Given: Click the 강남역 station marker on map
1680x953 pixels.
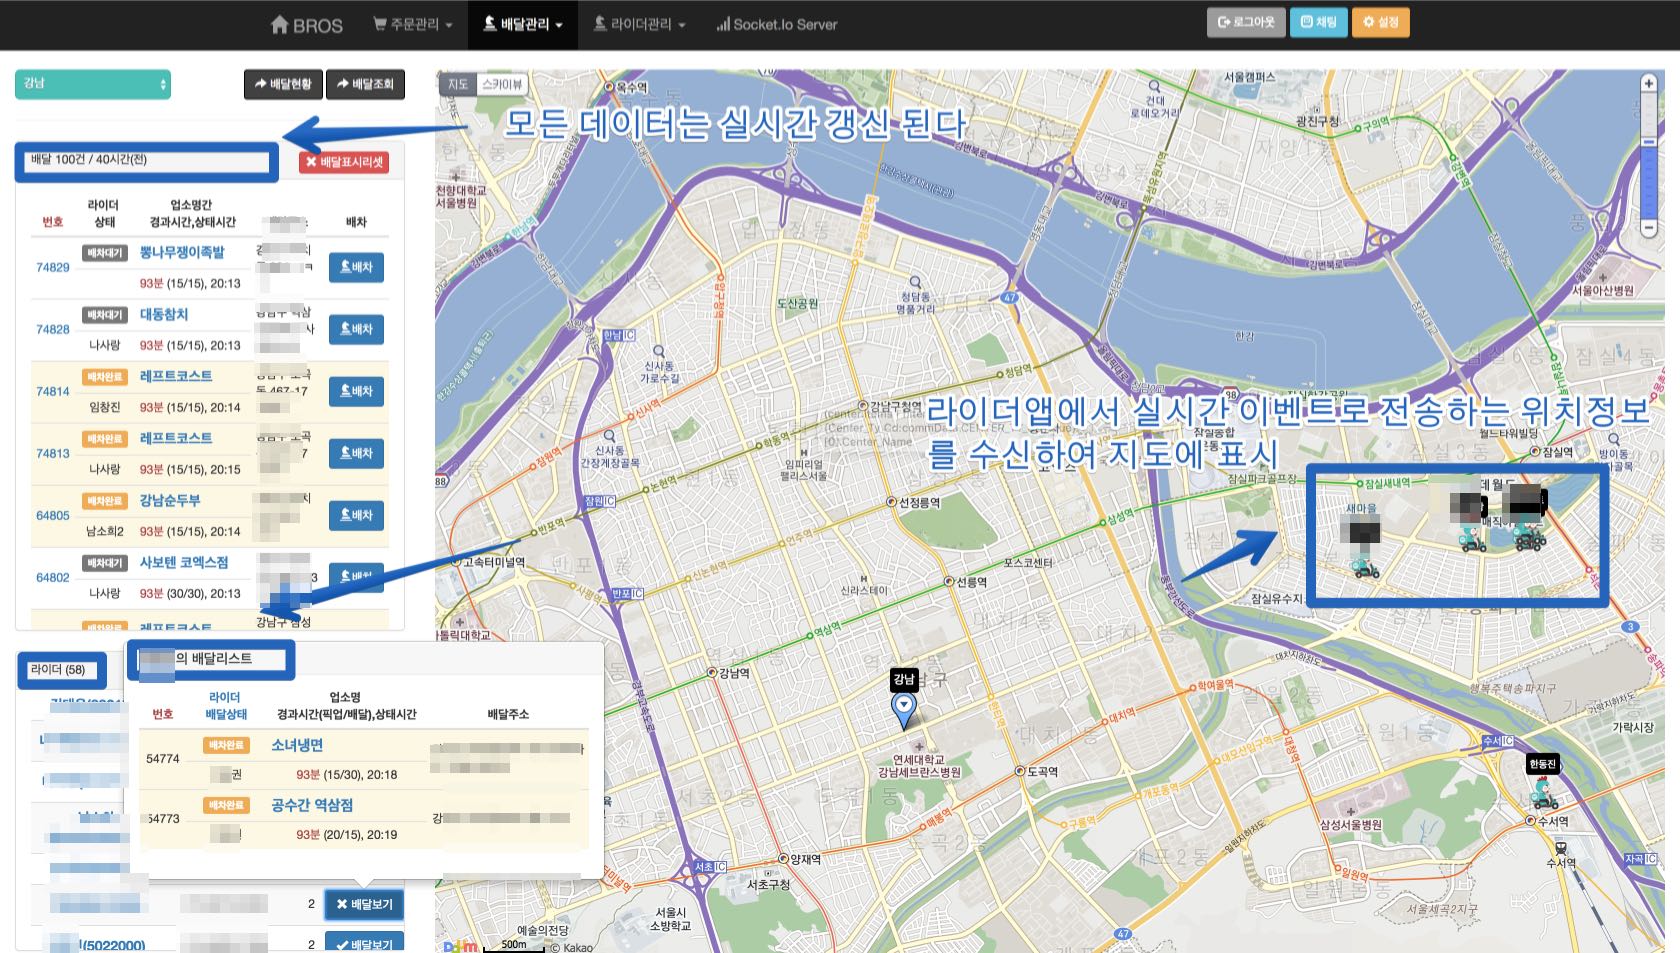Looking at the screenshot, I should pos(712,673).
